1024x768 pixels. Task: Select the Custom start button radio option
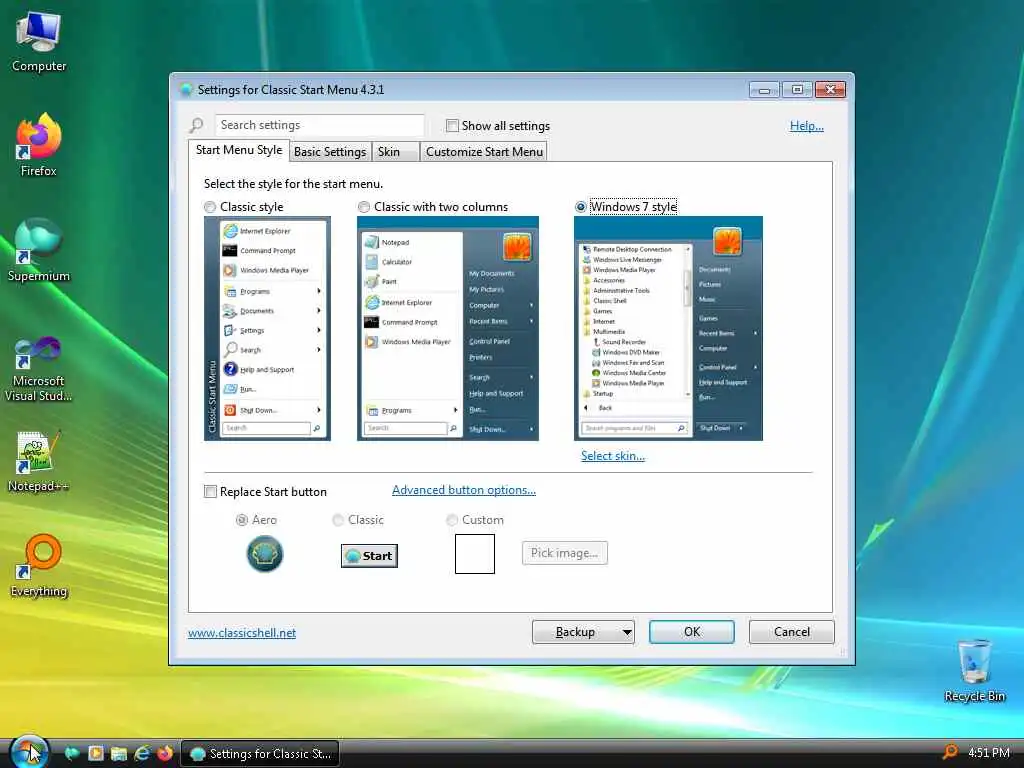452,520
